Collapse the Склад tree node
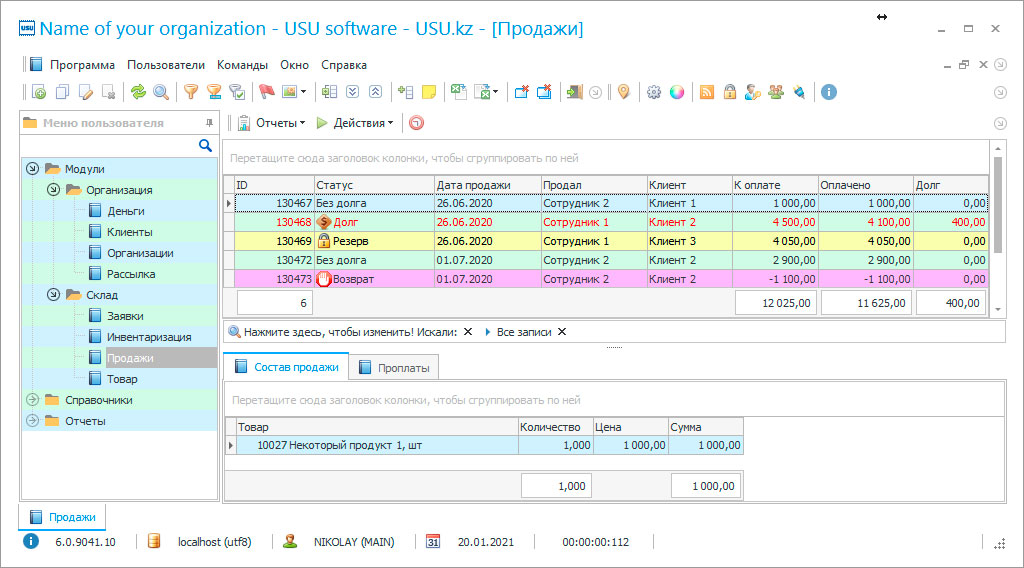This screenshot has height=568, width=1024. [x=54, y=294]
